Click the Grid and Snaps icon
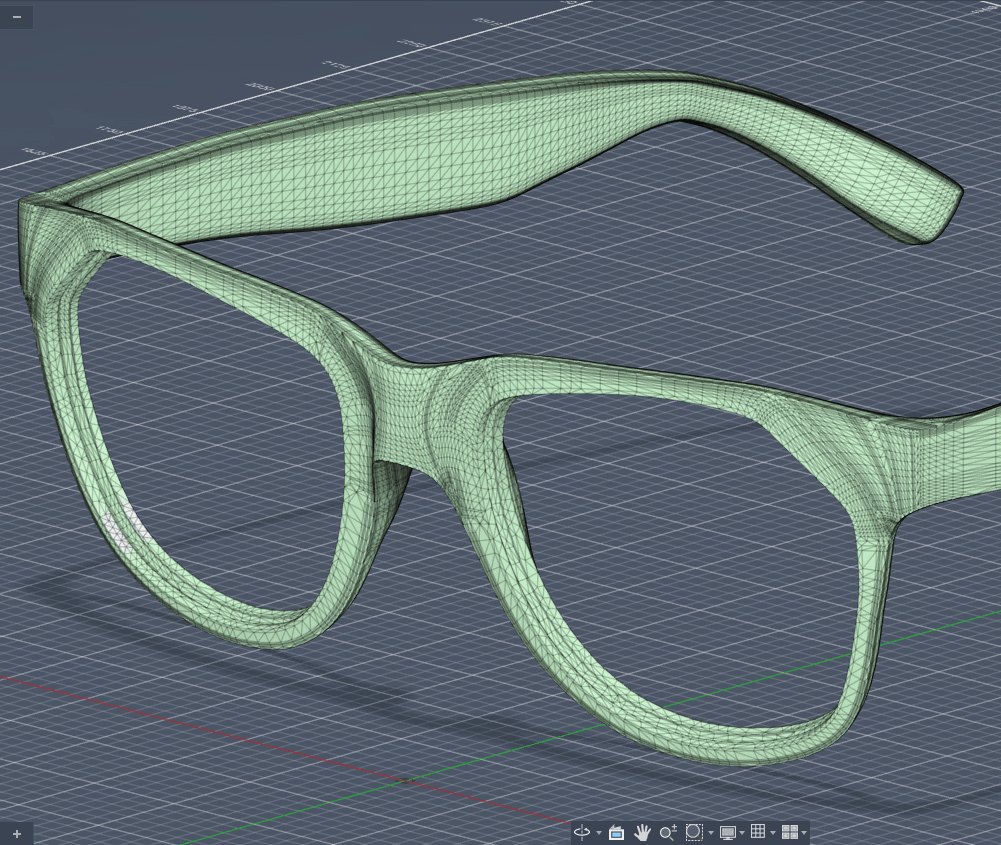 [x=758, y=832]
